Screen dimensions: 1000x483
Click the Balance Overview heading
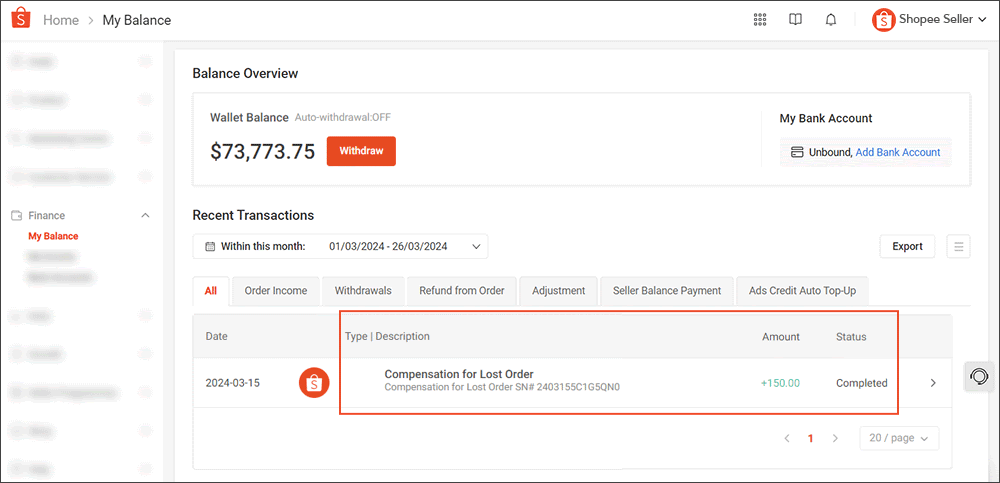(246, 73)
